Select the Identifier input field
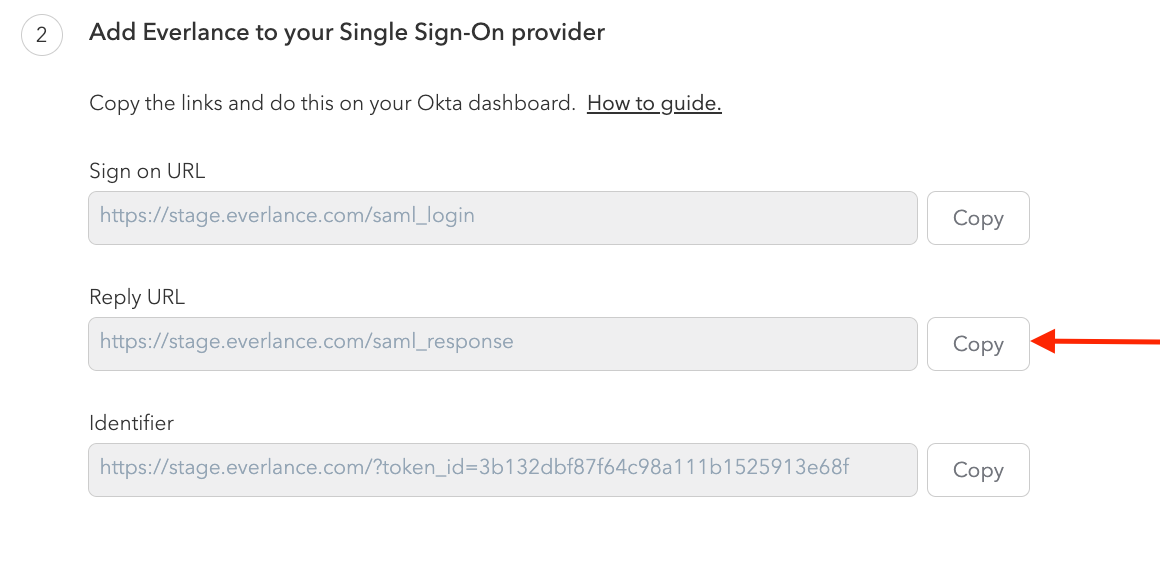Image resolution: width=1160 pixels, height=568 pixels. 880,470
